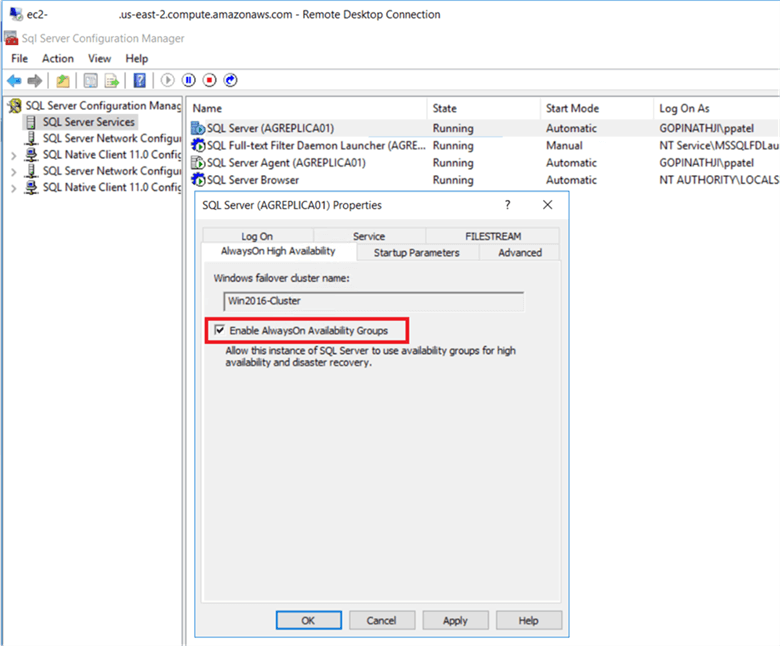Click the Up one level folder icon
This screenshot has width=780, height=646.
pos(63,80)
